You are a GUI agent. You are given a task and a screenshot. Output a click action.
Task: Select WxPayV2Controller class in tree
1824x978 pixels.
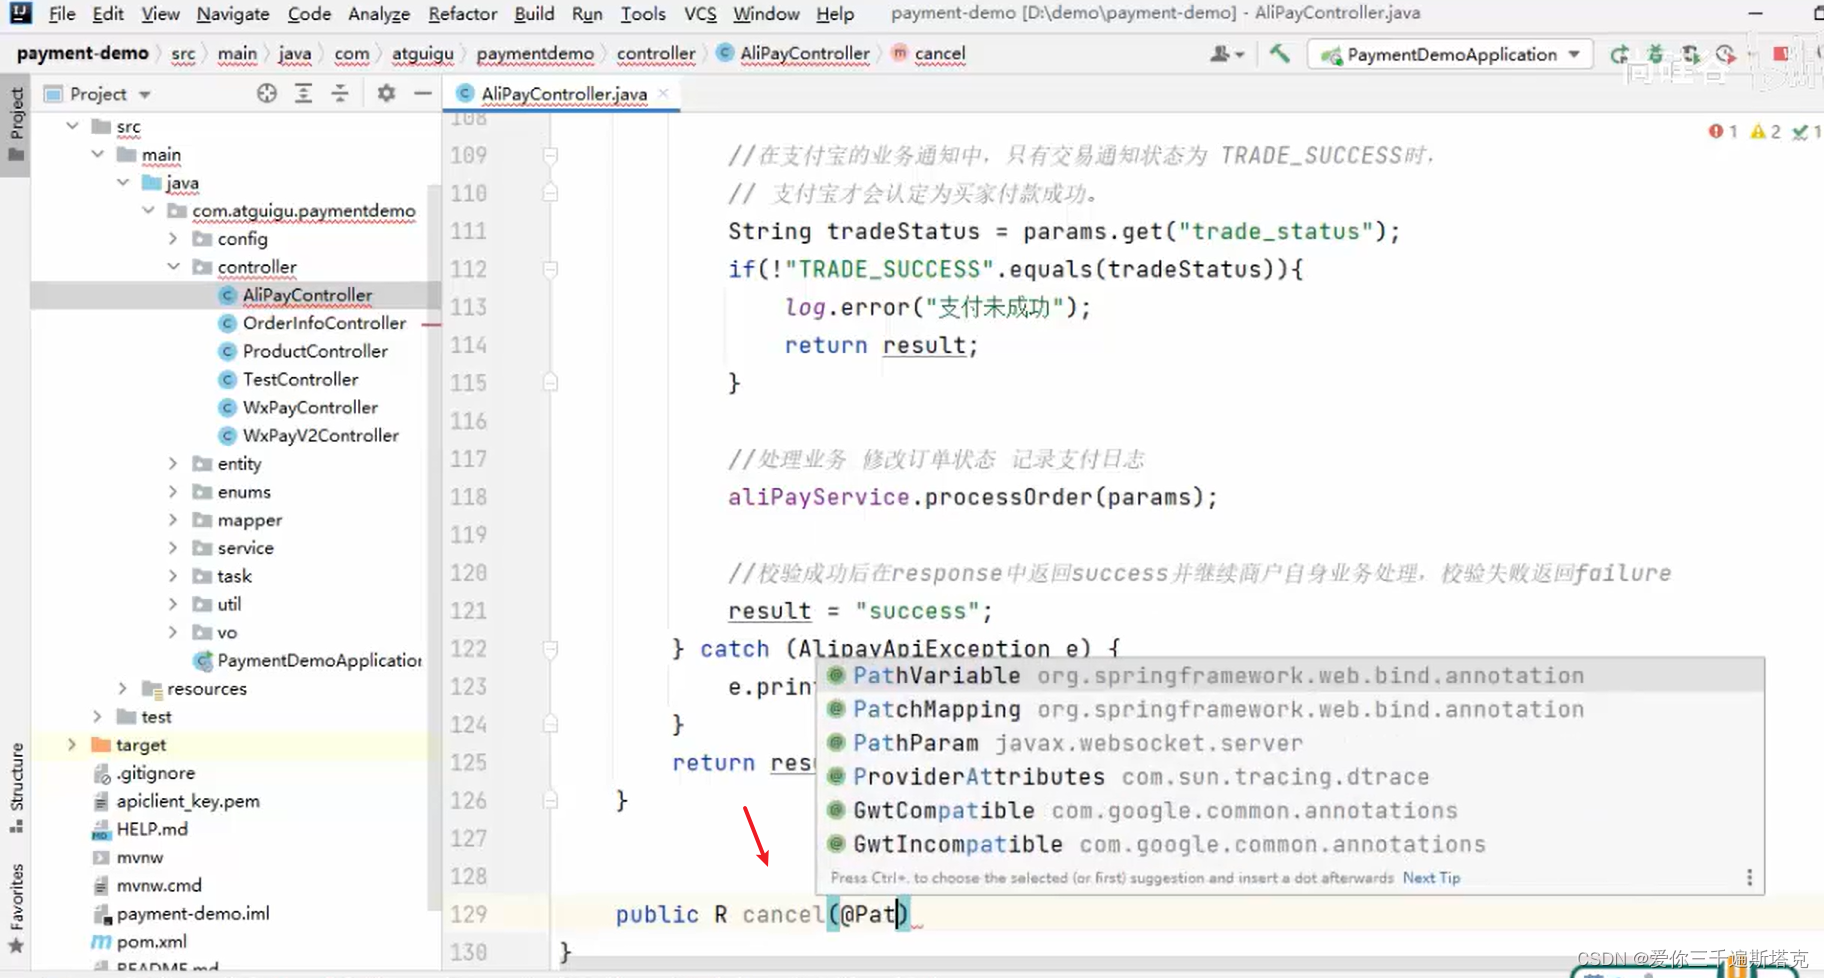point(320,435)
